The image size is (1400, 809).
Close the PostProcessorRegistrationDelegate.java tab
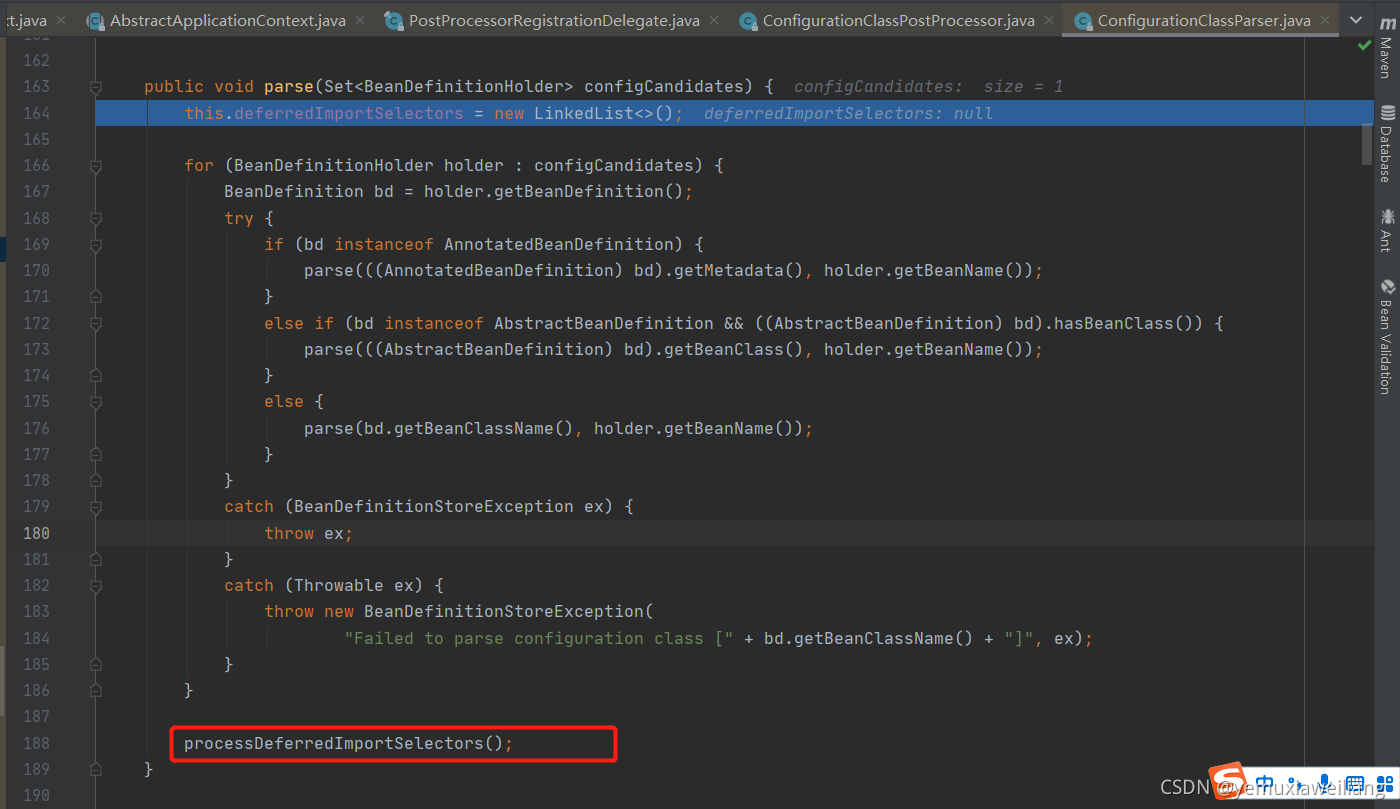[714, 21]
